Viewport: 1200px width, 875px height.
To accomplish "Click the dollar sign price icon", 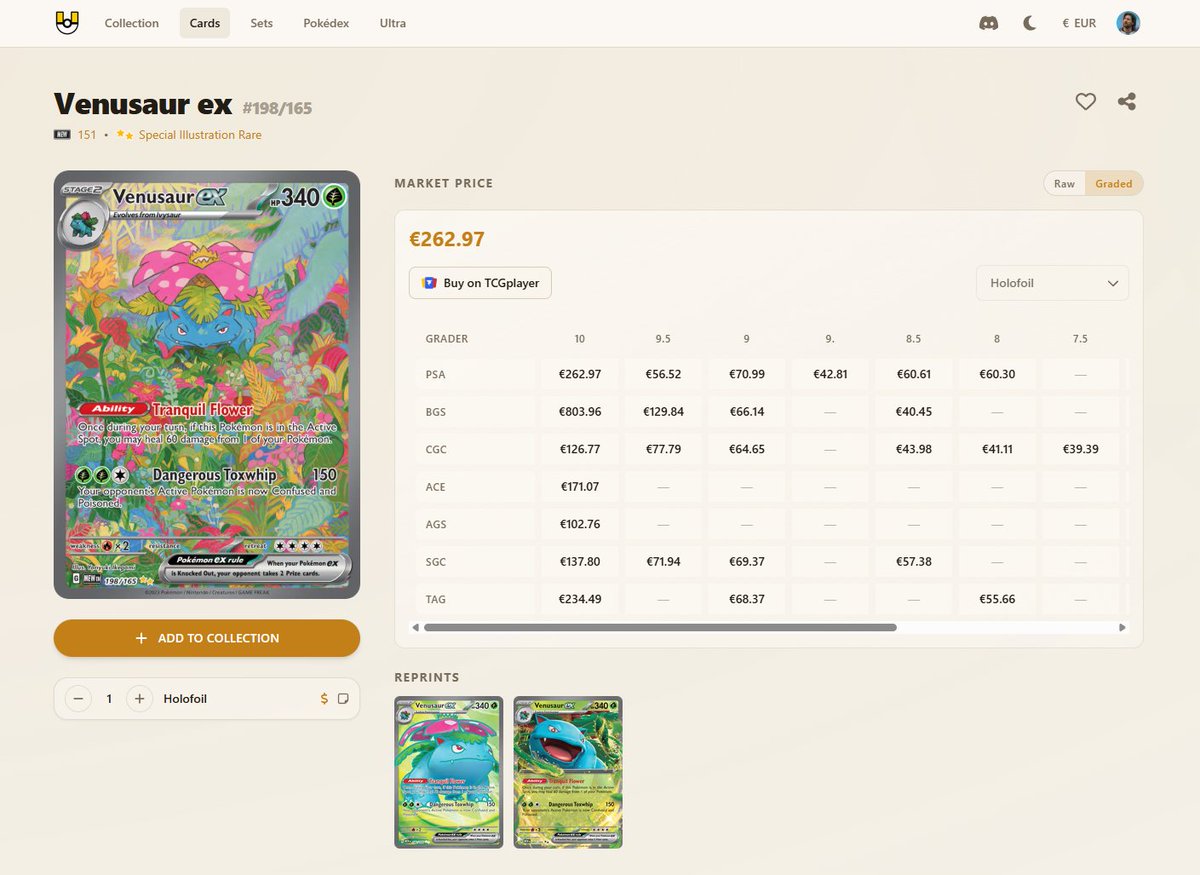I will point(324,698).
